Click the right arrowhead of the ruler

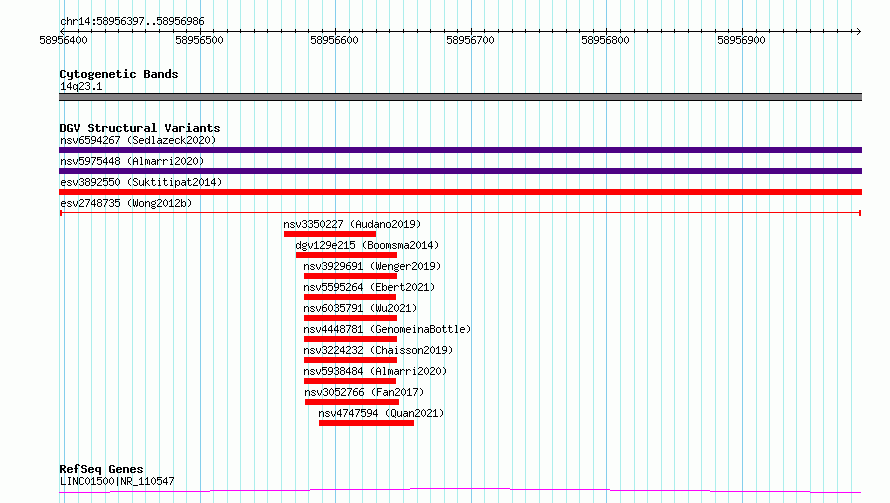pos(858,31)
